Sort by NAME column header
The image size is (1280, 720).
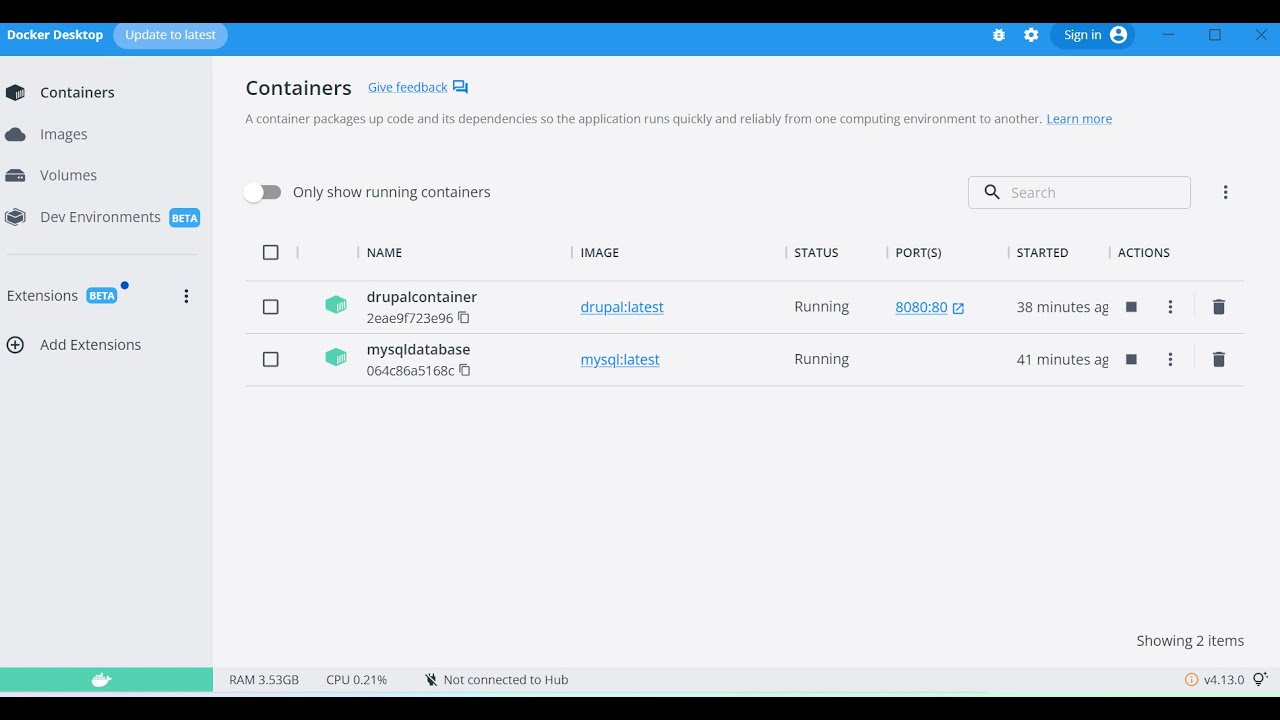(x=384, y=253)
